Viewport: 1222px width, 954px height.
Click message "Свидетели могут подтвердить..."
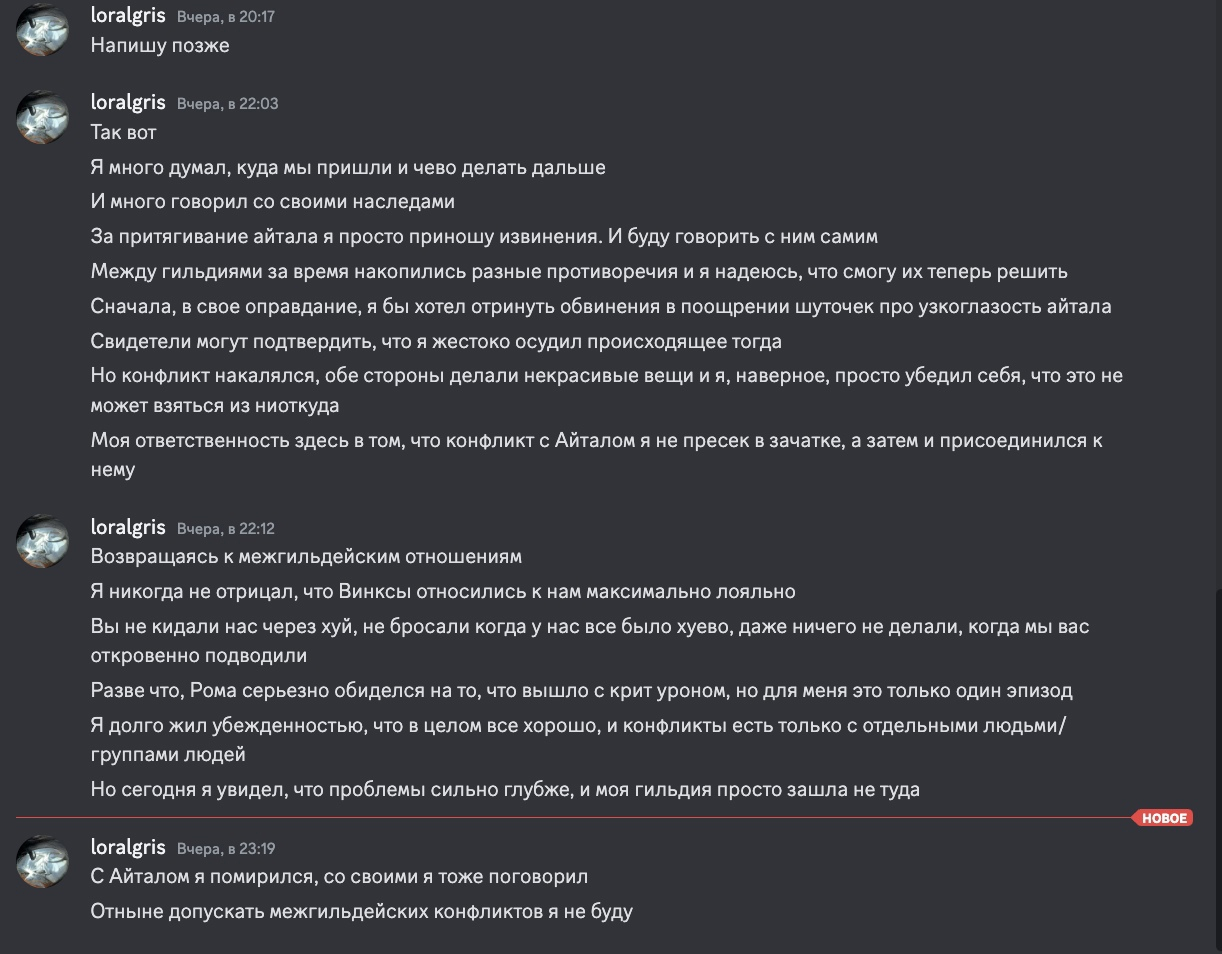(436, 342)
